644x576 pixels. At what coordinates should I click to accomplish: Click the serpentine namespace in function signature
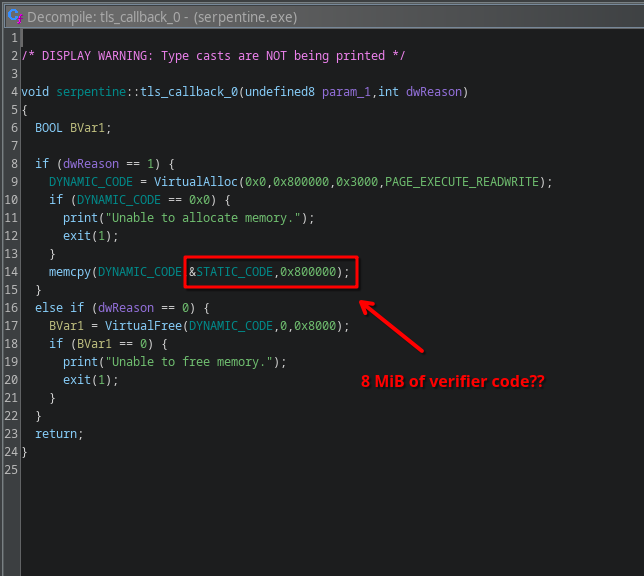[91, 92]
